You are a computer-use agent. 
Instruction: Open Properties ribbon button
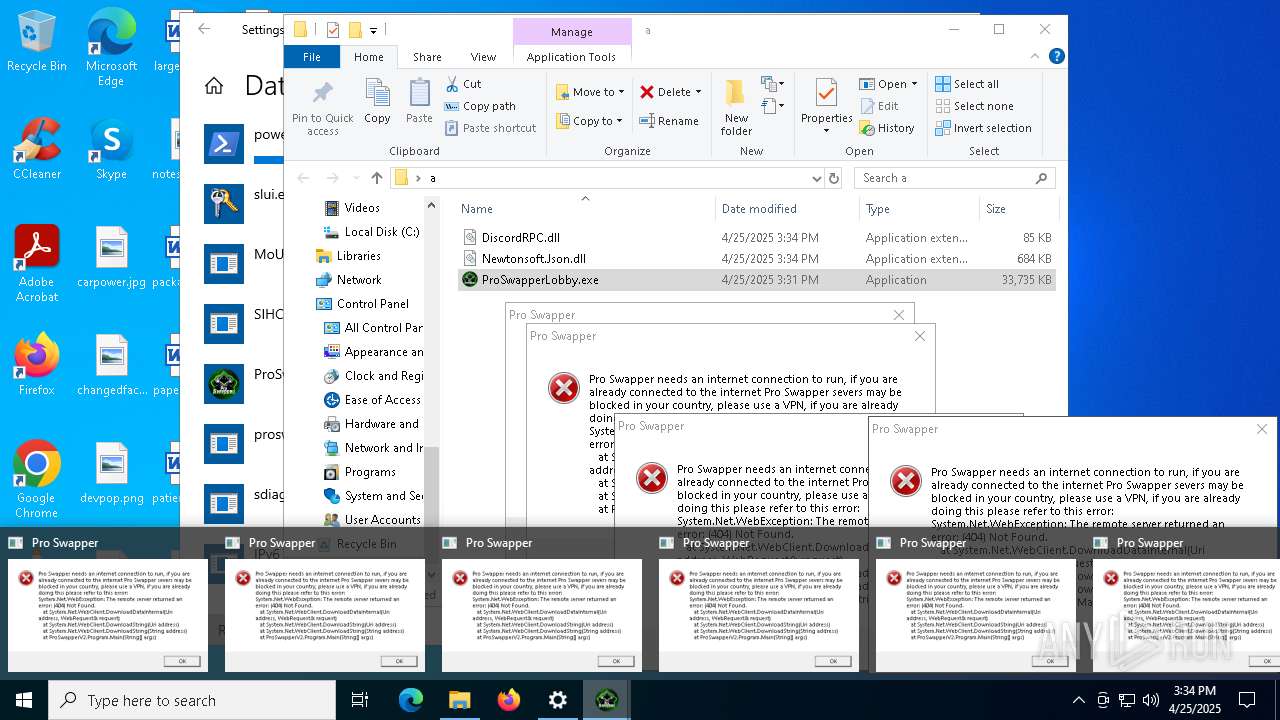pyautogui.click(x=826, y=107)
